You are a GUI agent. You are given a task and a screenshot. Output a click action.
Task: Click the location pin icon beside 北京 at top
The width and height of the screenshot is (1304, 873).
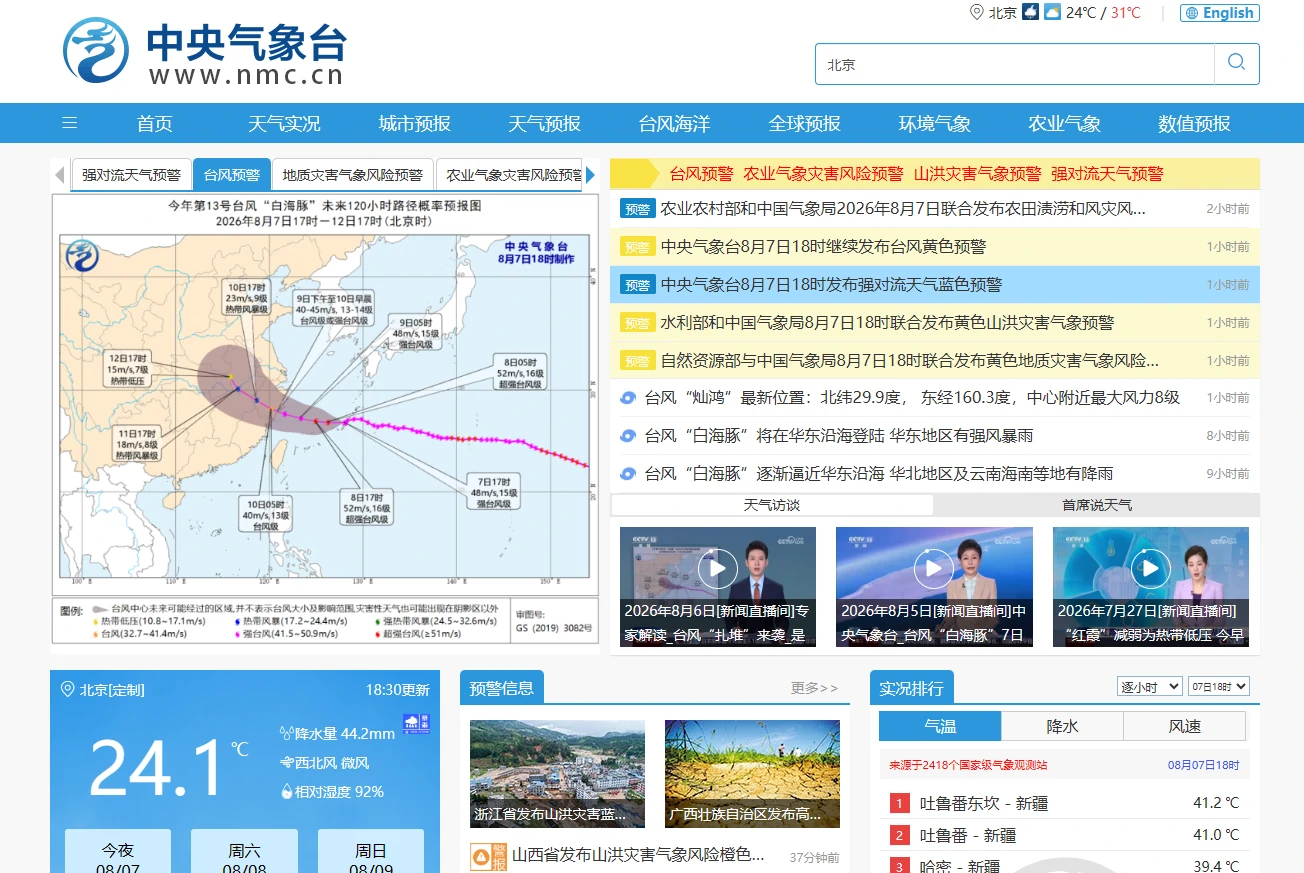[x=977, y=12]
